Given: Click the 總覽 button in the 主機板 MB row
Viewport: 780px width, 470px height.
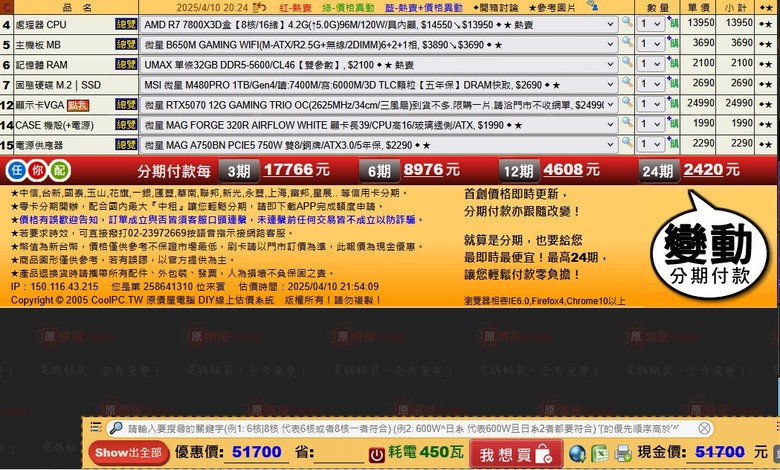Looking at the screenshot, I should [x=126, y=44].
